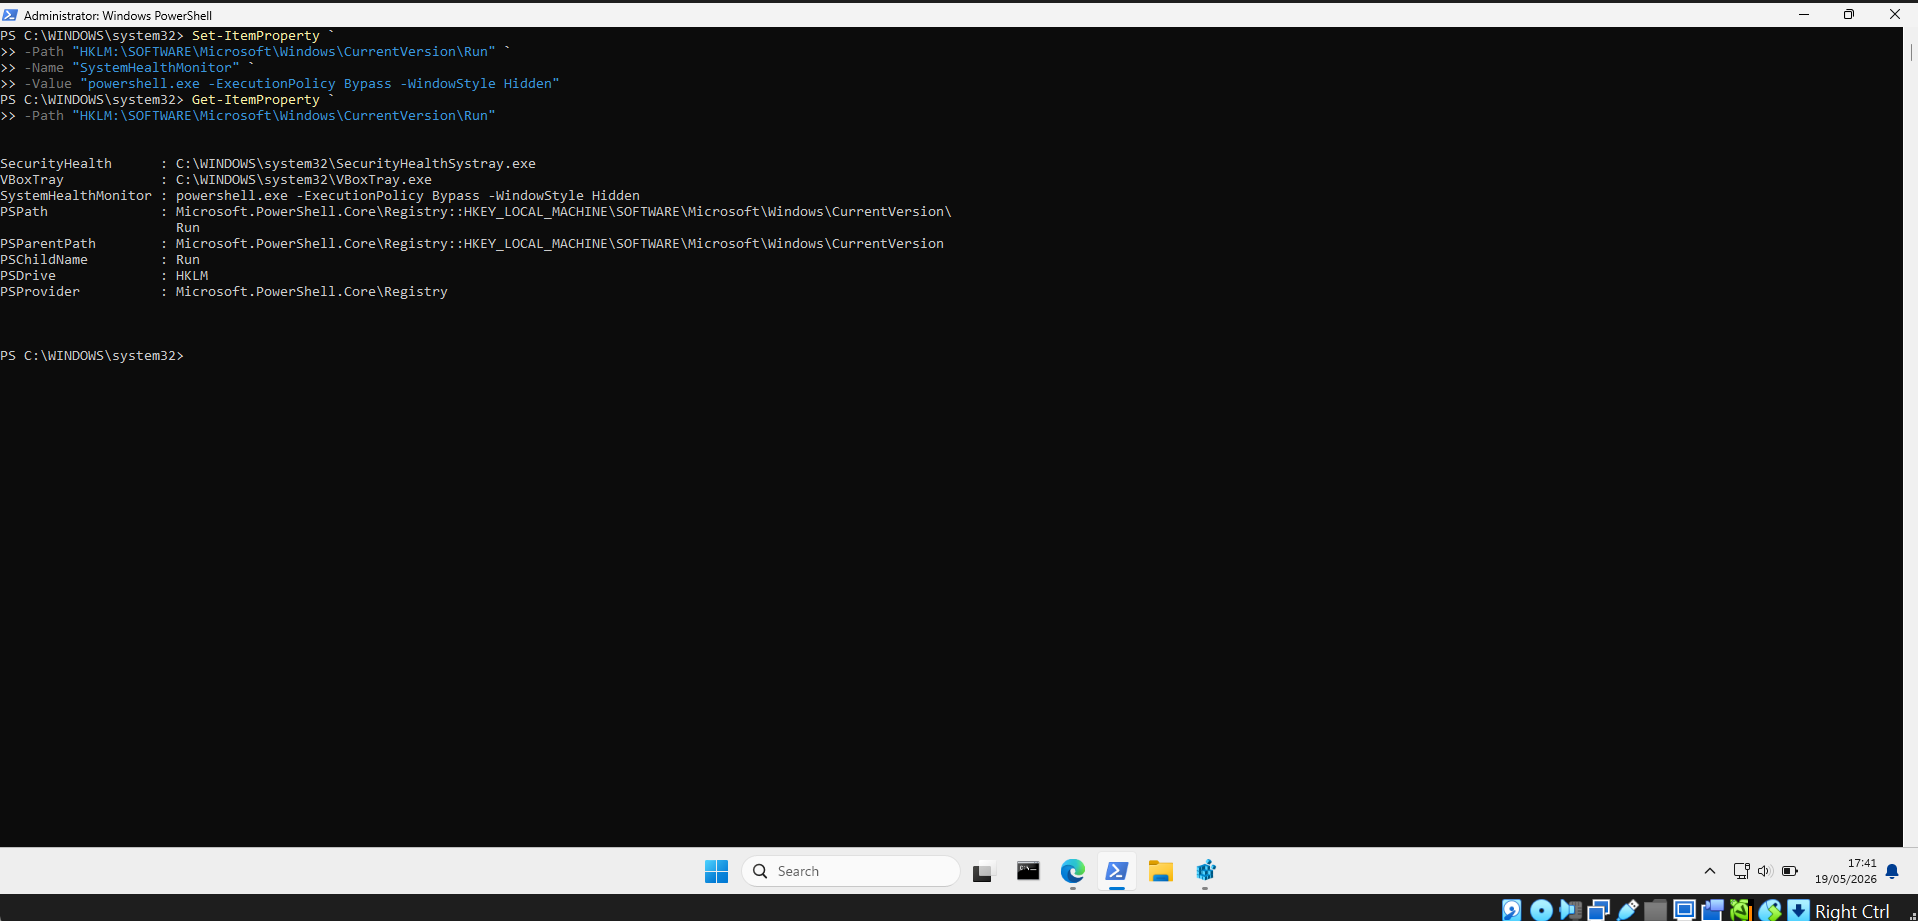Screen dimensions: 1918x921
Task: Click the VirtualBox mouse integration icon
Action: pyautogui.click(x=1770, y=910)
